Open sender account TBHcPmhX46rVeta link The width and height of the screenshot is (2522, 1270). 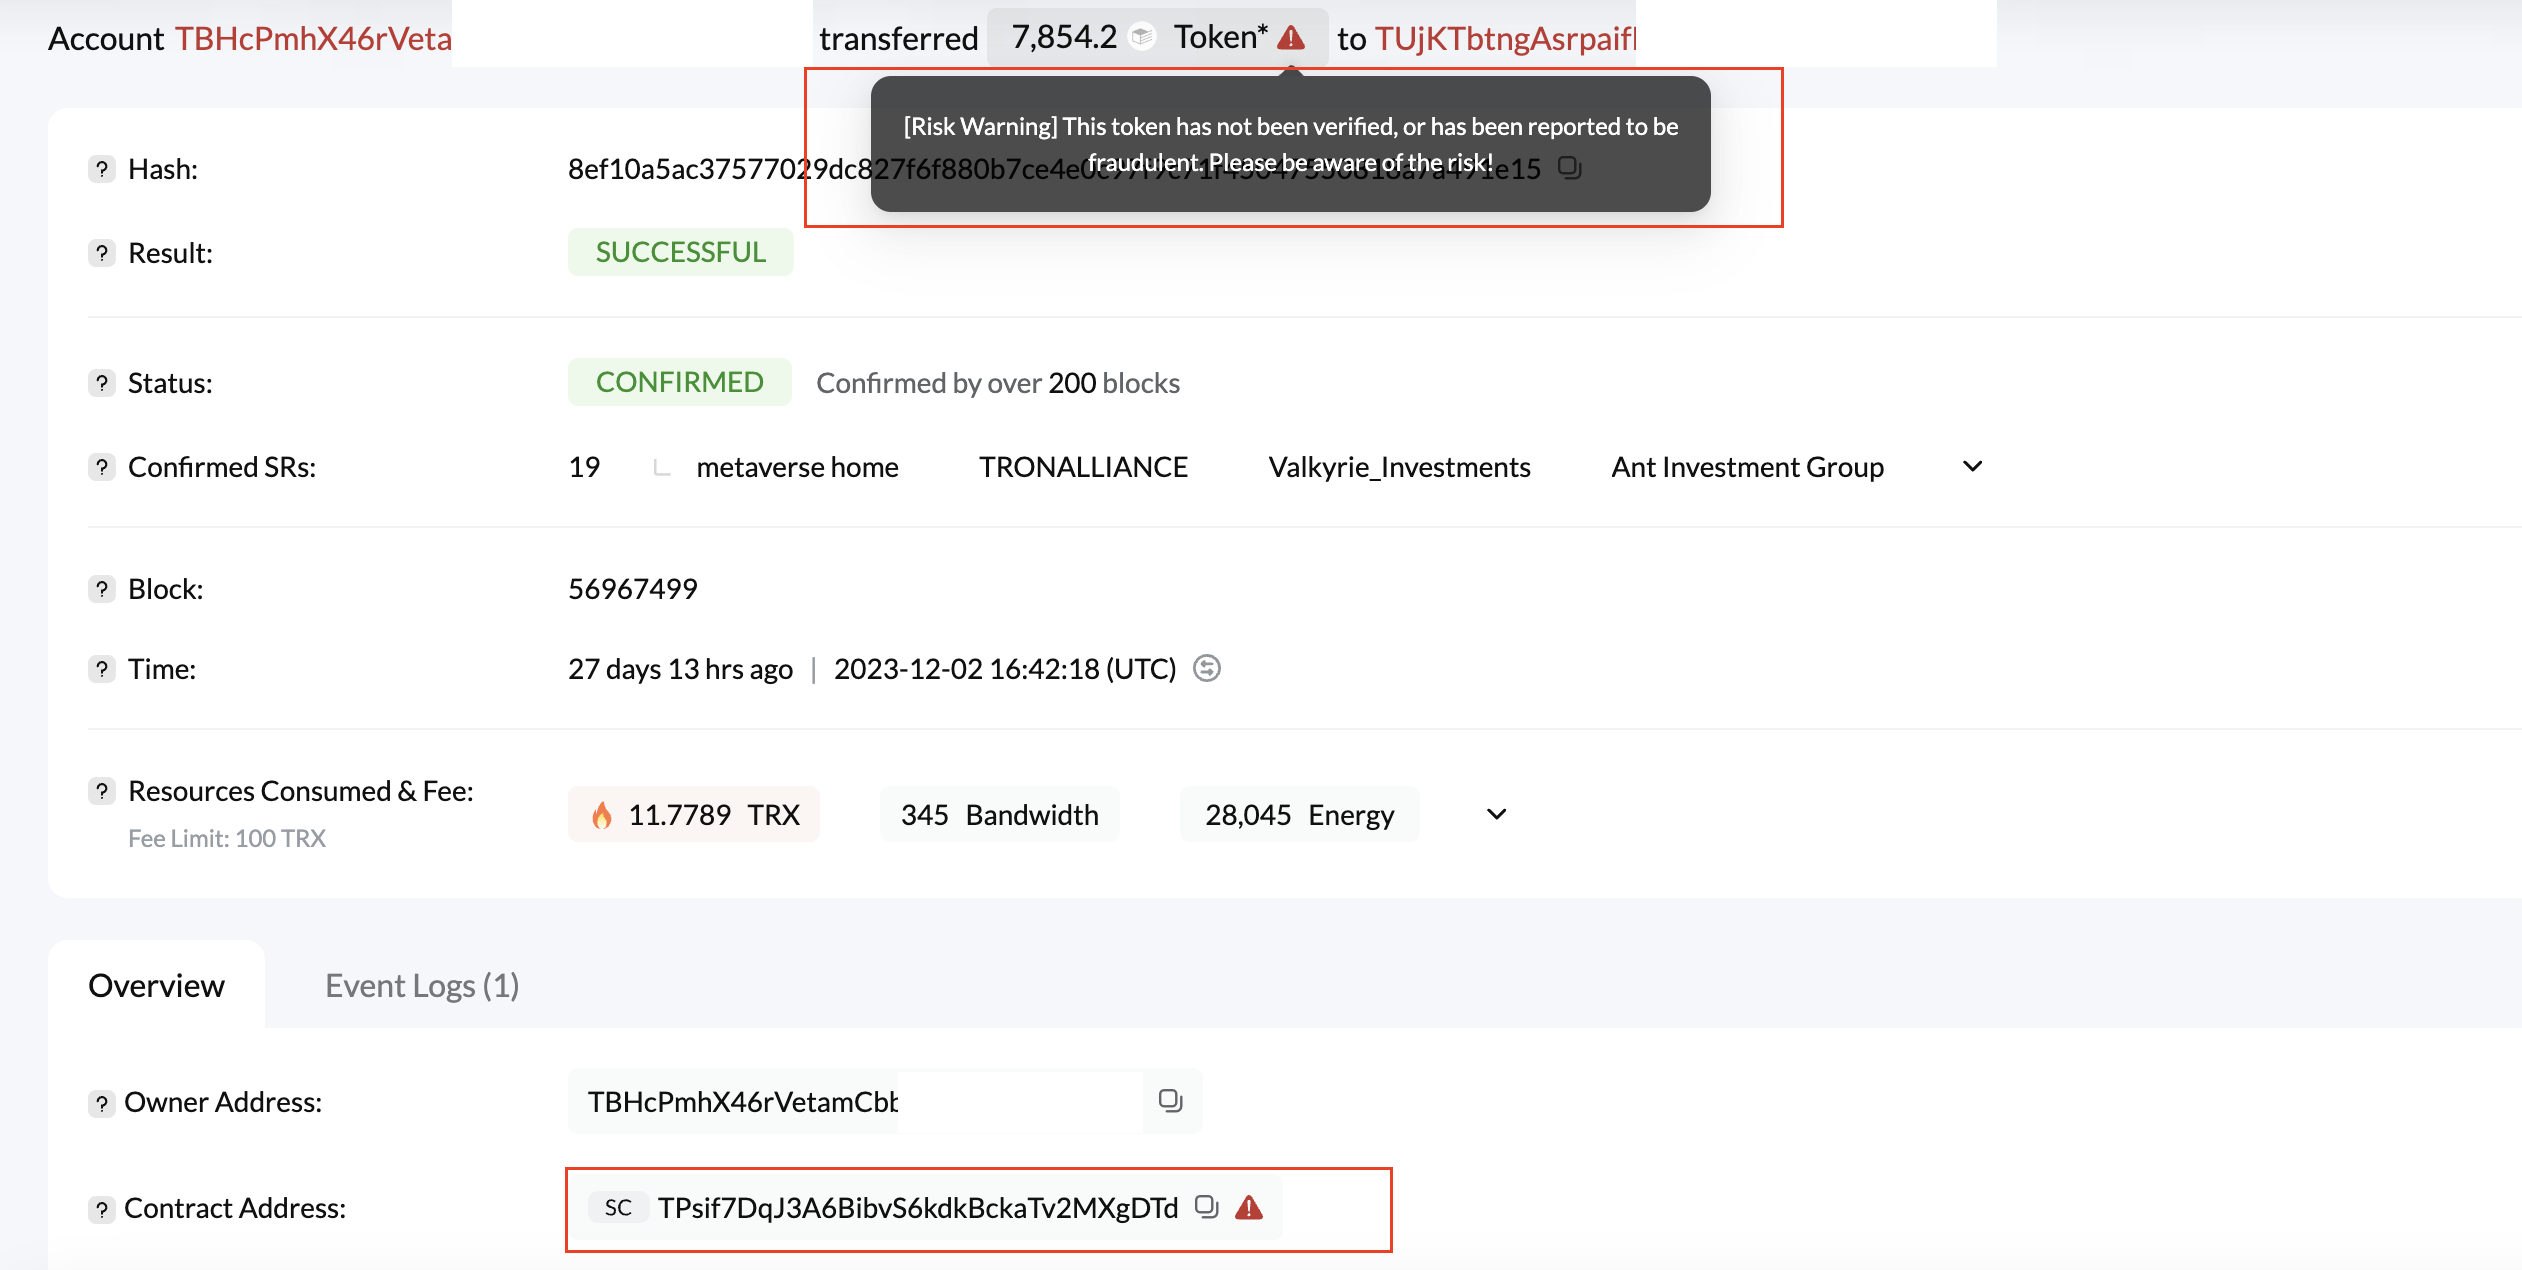313,38
